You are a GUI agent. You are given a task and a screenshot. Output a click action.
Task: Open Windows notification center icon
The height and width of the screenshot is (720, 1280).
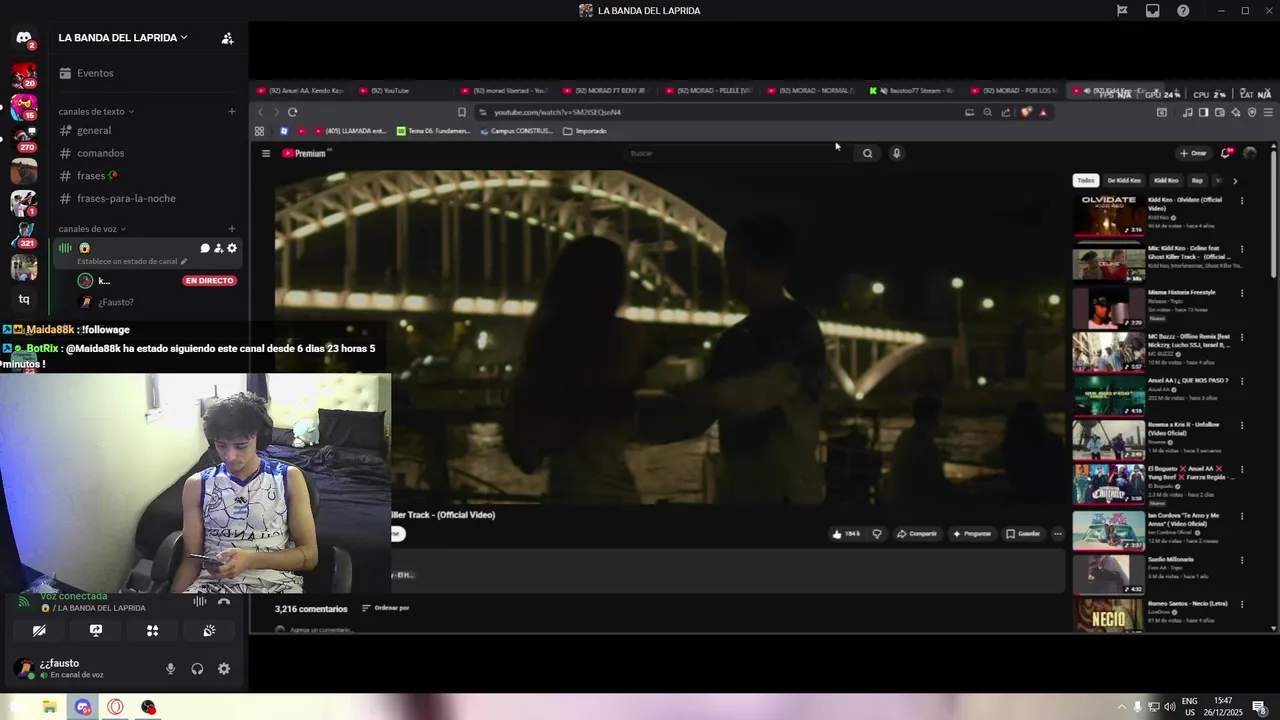pos(1259,707)
